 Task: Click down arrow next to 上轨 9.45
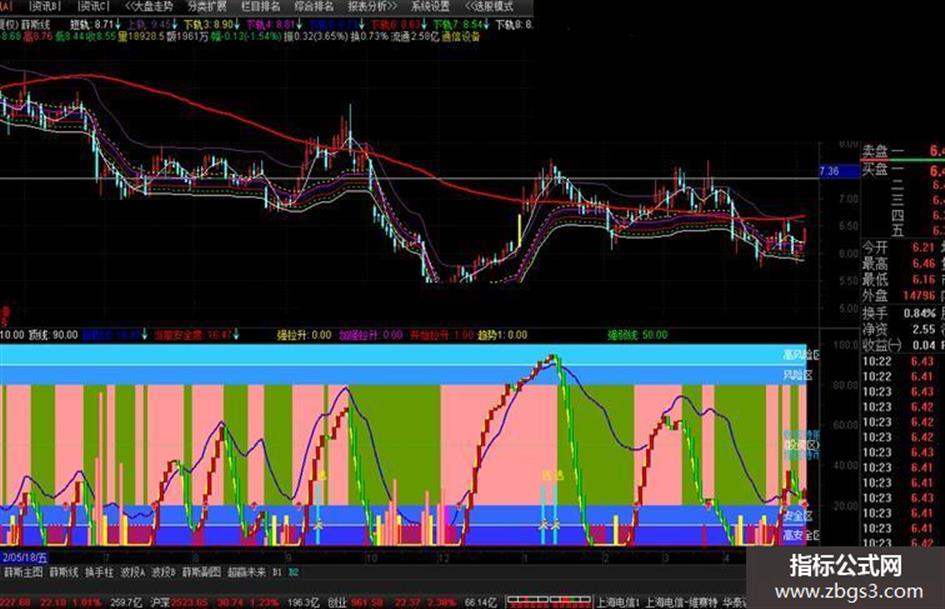pyautogui.click(x=175, y=25)
